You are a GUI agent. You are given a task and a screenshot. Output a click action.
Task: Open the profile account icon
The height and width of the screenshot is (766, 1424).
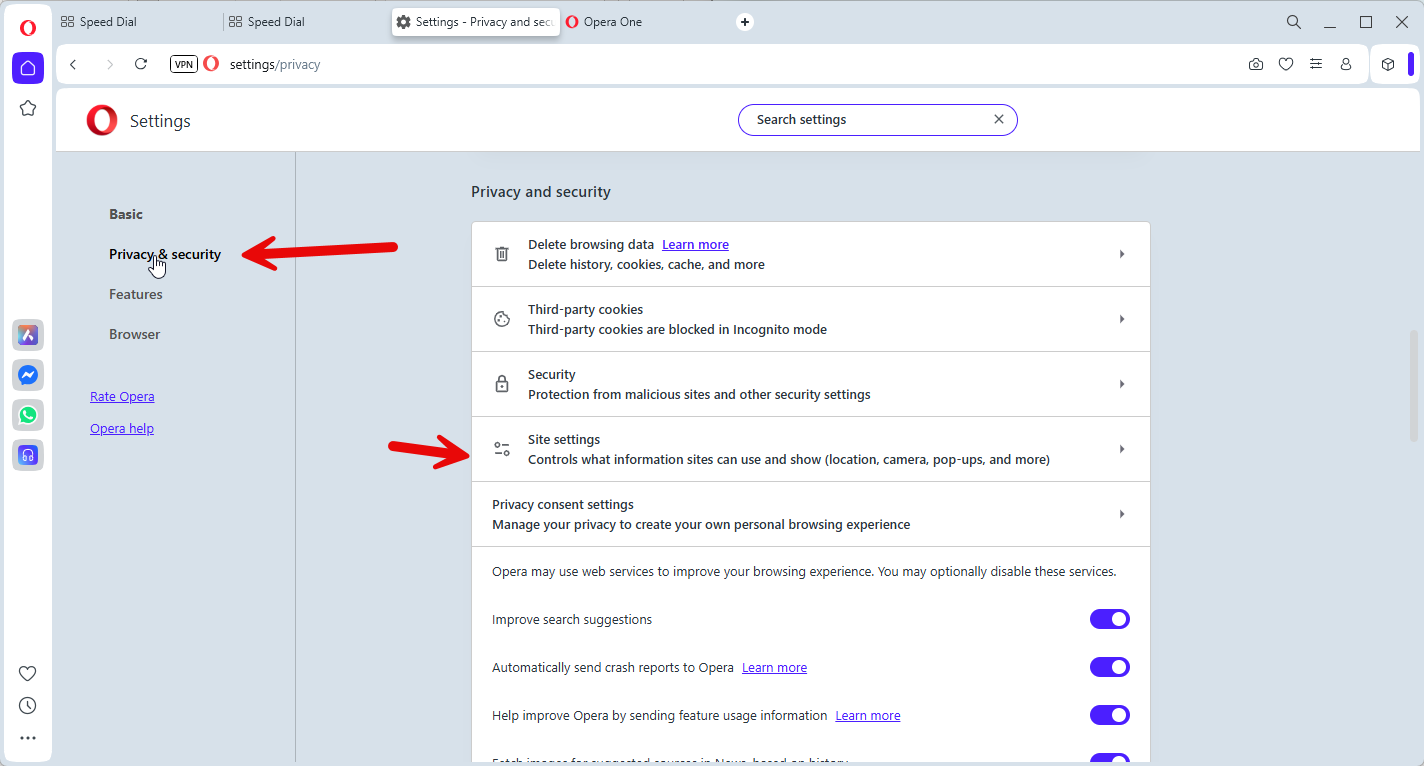coord(1346,64)
